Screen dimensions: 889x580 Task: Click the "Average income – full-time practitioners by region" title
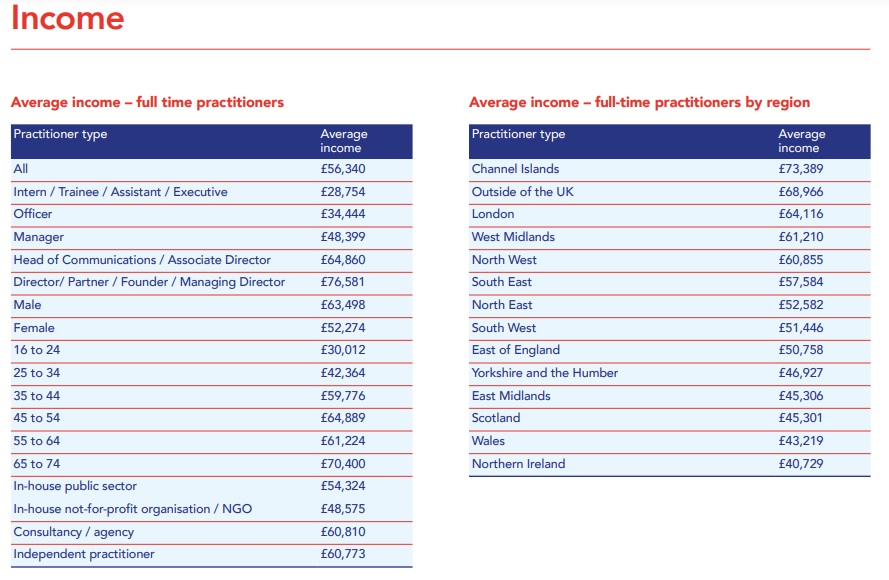coord(639,102)
